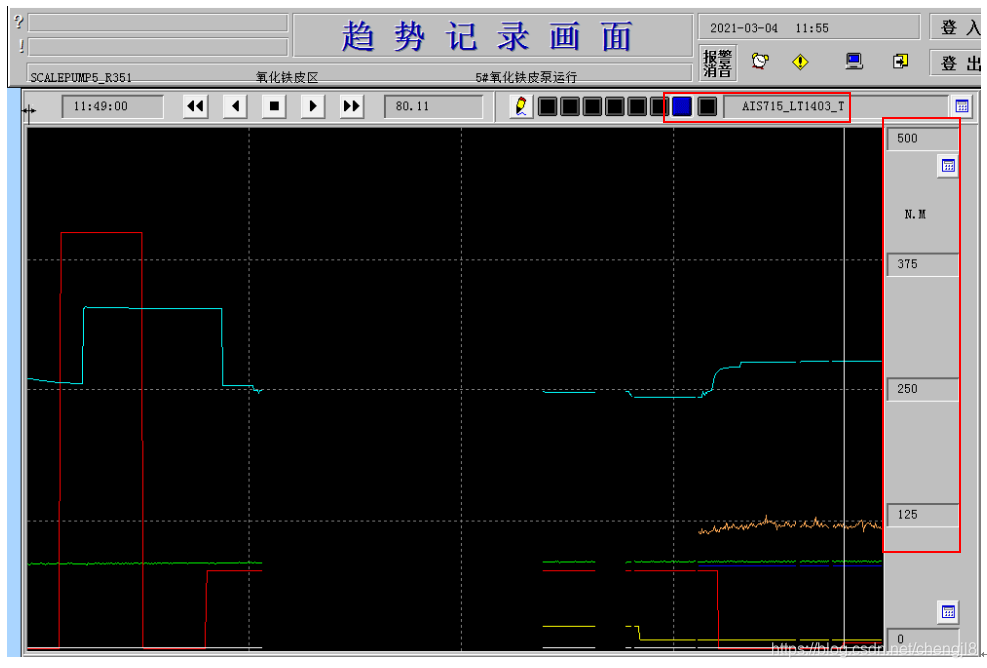
Task: Click the 登入 login button
Action: click(957, 27)
